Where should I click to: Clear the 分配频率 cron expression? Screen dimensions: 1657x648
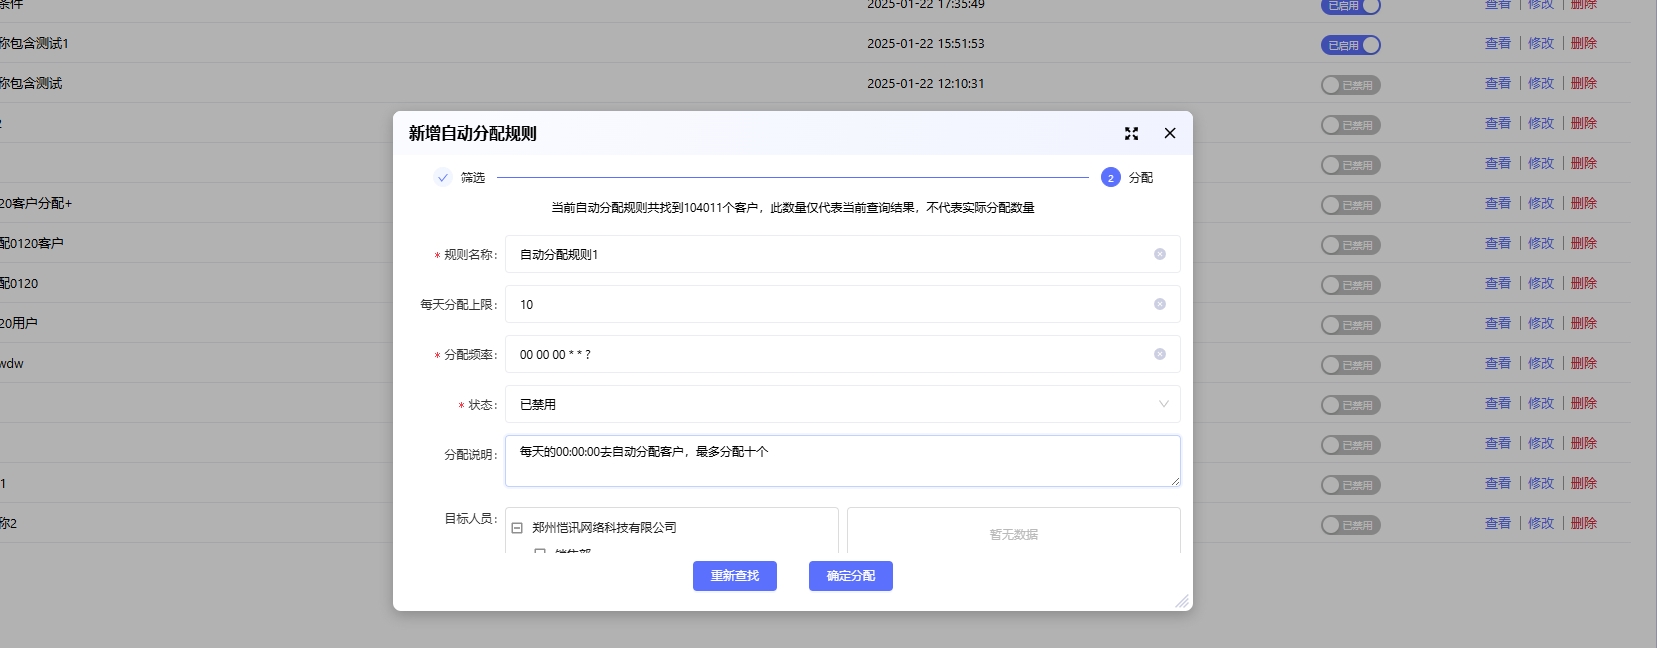[x=1159, y=354]
